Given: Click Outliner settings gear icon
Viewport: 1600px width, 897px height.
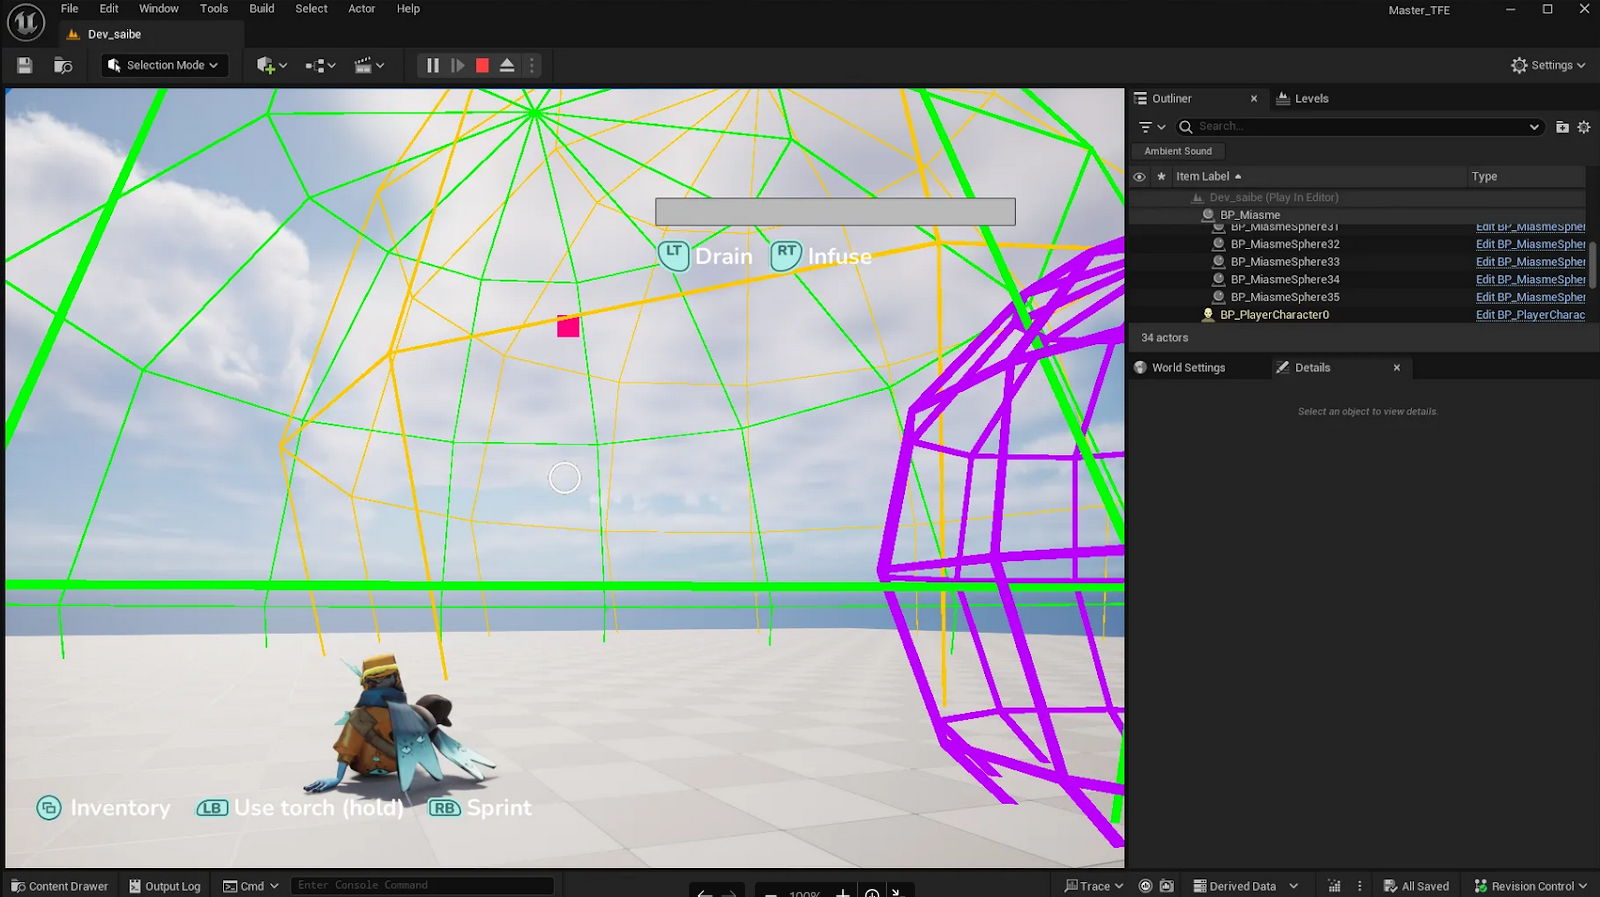Looking at the screenshot, I should click(x=1584, y=127).
